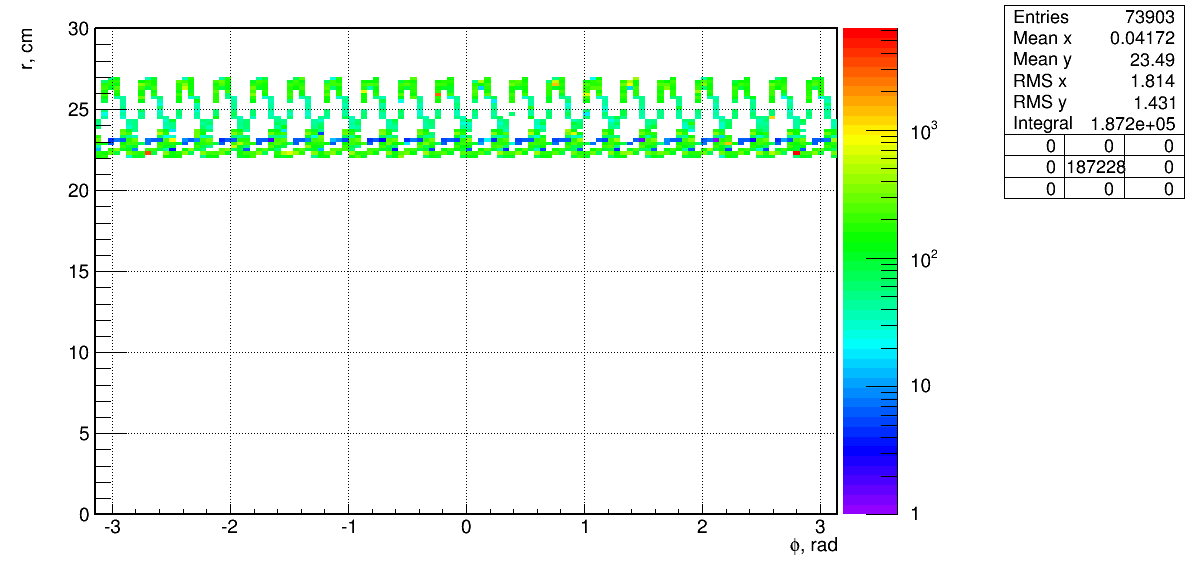The width and height of the screenshot is (1196, 572).
Task: Click the purple bottom of color palette
Action: [870, 509]
